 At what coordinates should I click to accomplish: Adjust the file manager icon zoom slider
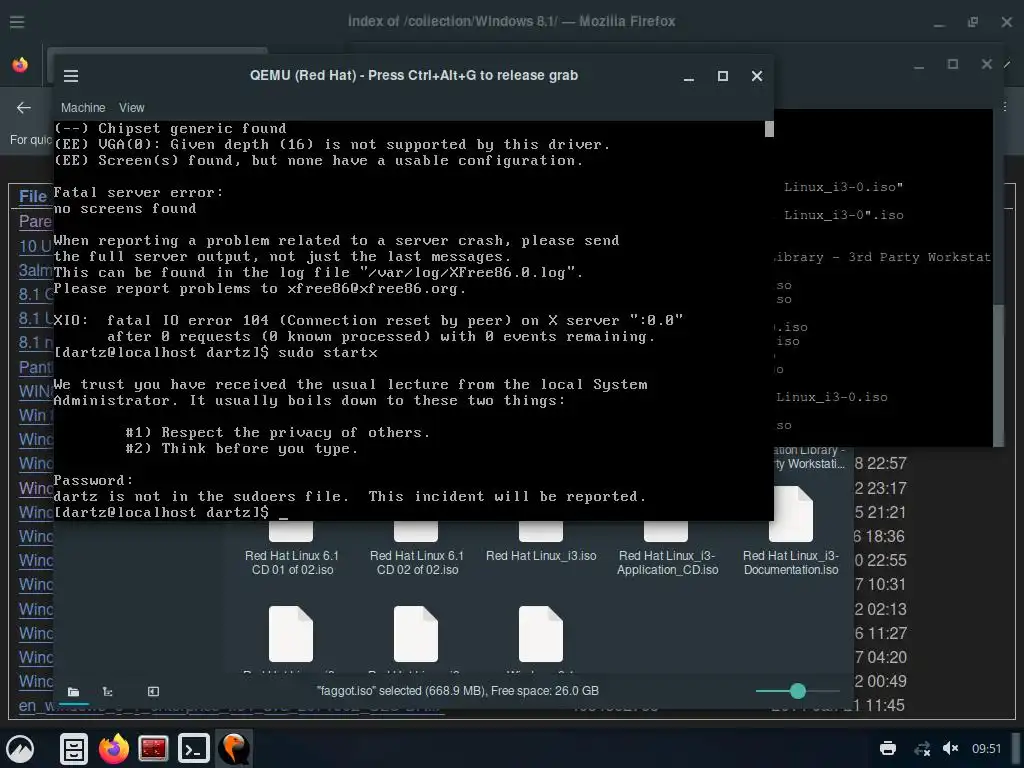[x=797, y=691]
